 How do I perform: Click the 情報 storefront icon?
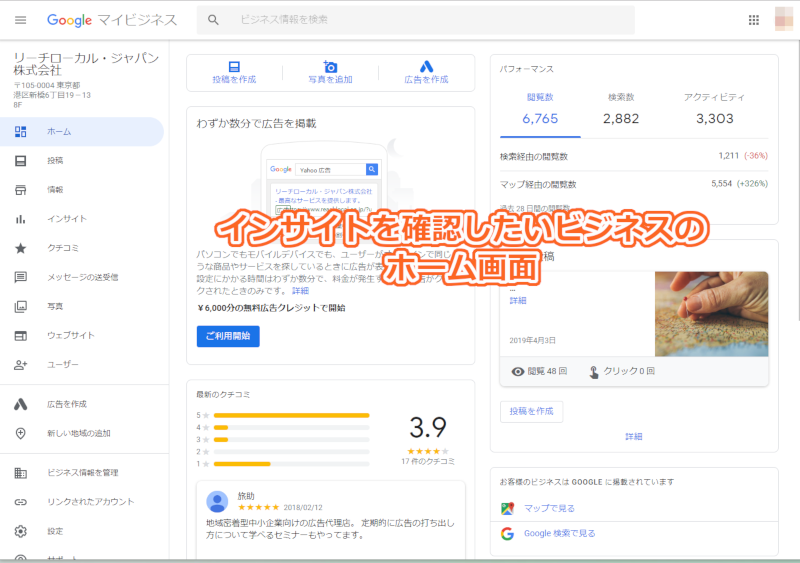click(x=20, y=190)
